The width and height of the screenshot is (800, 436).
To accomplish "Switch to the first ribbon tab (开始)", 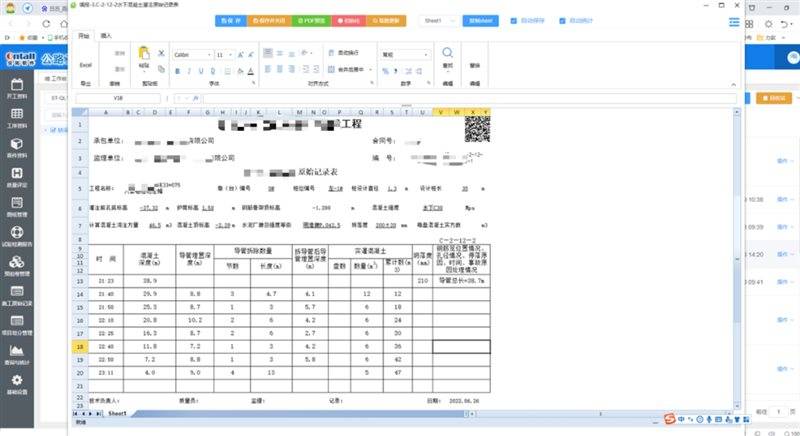I will 84,36.
